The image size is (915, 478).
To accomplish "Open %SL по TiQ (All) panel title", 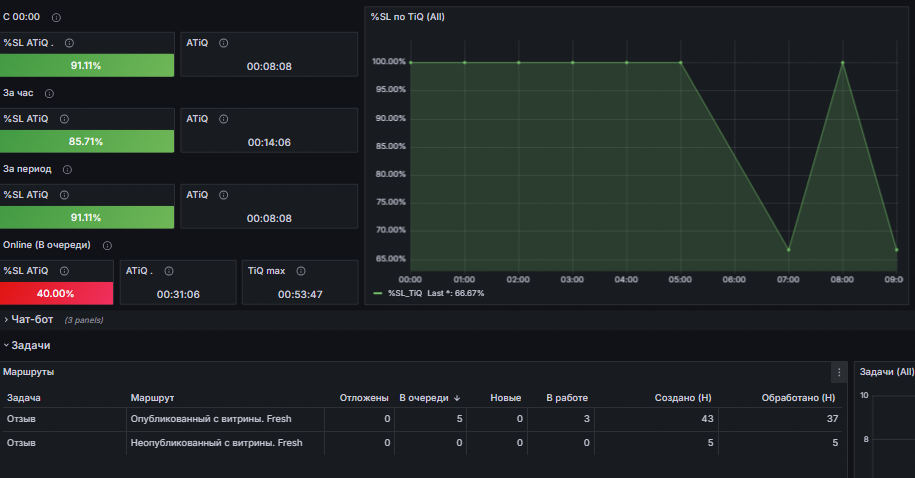I will pyautogui.click(x=407, y=17).
